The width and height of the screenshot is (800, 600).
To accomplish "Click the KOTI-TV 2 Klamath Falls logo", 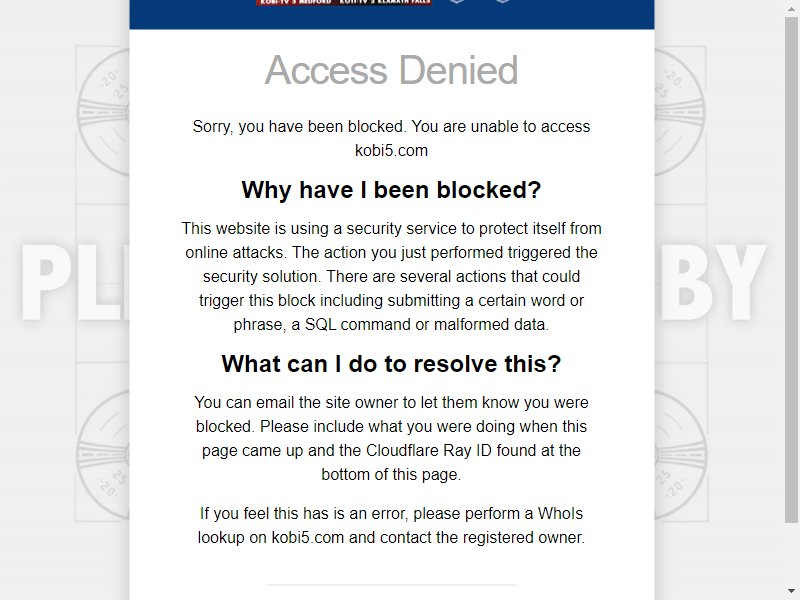I will coord(386,3).
